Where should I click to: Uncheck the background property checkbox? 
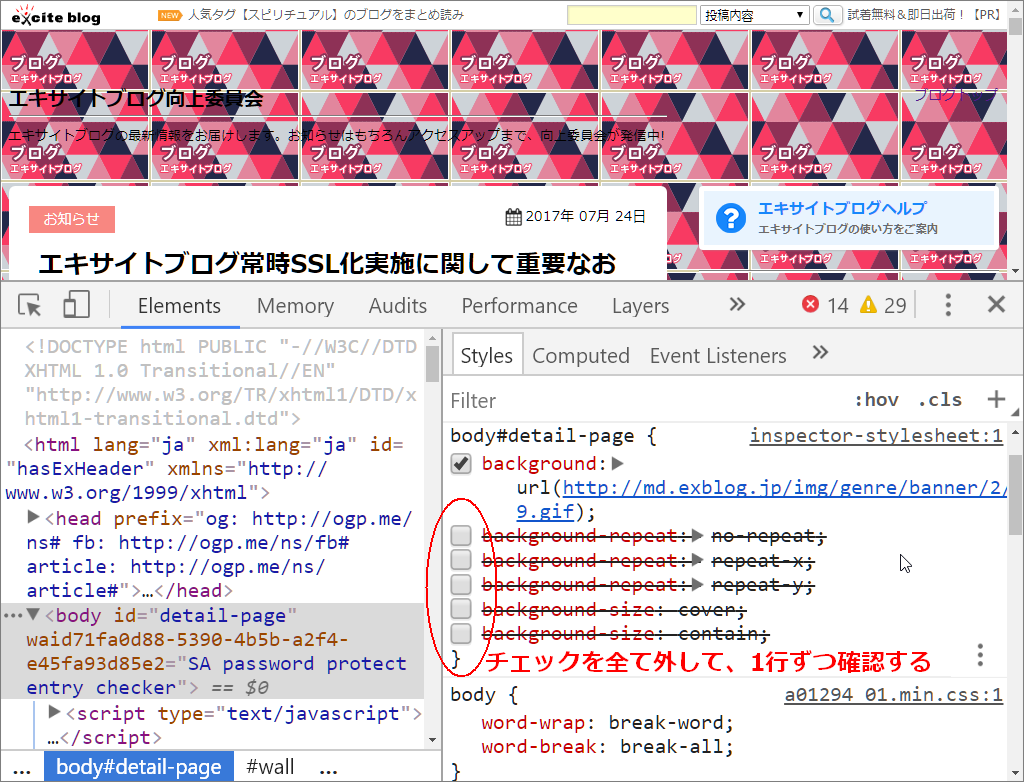tap(461, 464)
